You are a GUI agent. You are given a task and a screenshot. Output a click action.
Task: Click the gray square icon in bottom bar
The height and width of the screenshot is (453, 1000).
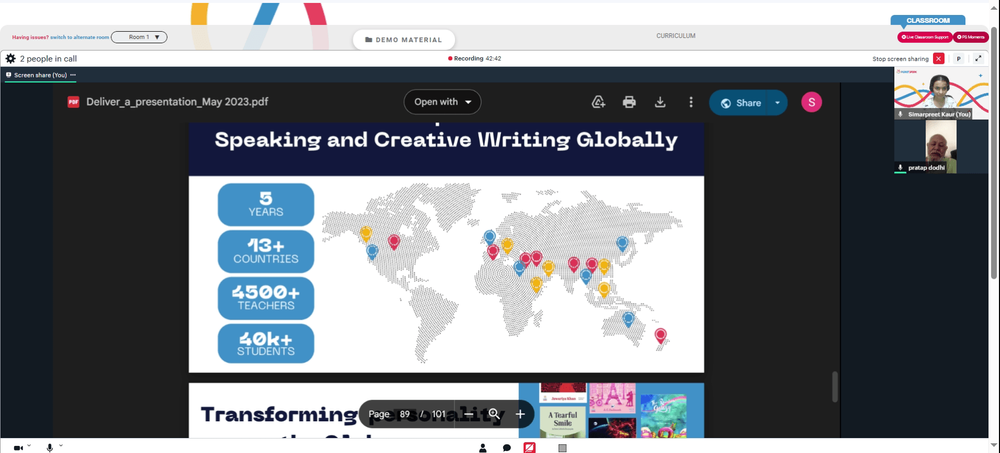pyautogui.click(x=562, y=448)
